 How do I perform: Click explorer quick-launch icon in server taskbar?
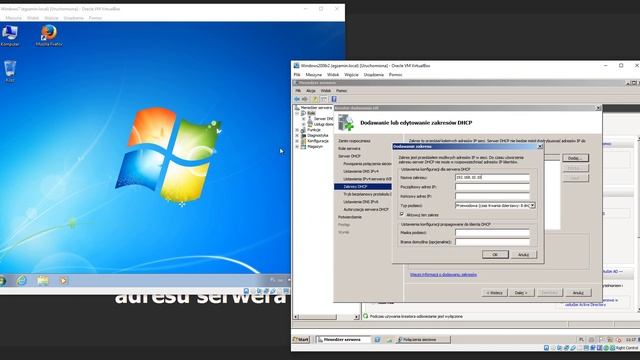pyautogui.click(x=389, y=340)
